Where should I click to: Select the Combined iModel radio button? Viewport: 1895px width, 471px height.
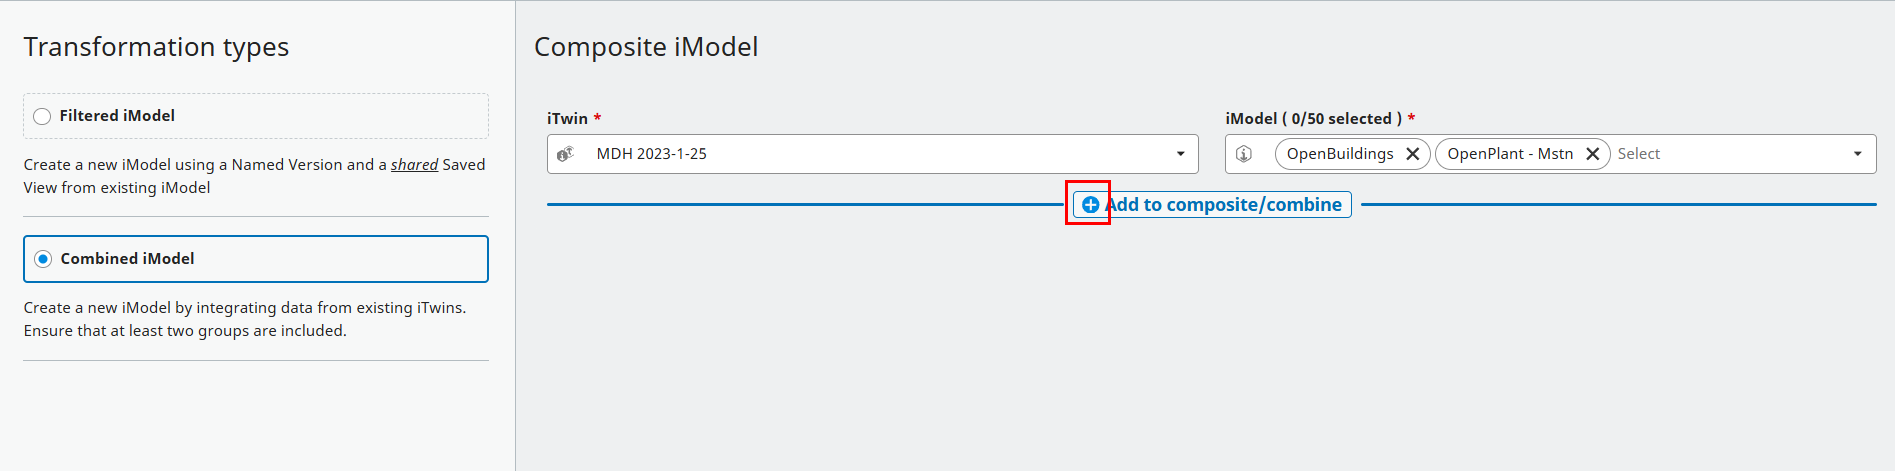tap(43, 259)
